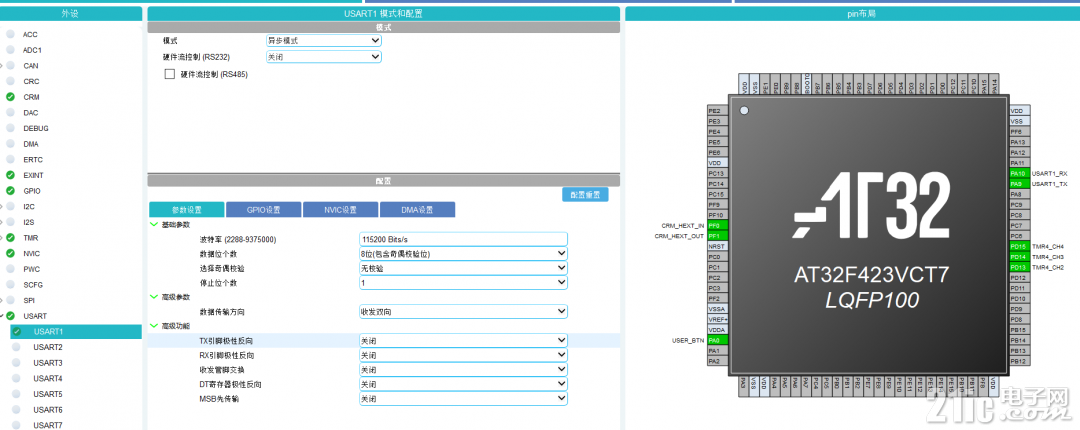
Task: Select the CRC peripheral entry
Action: [30, 81]
